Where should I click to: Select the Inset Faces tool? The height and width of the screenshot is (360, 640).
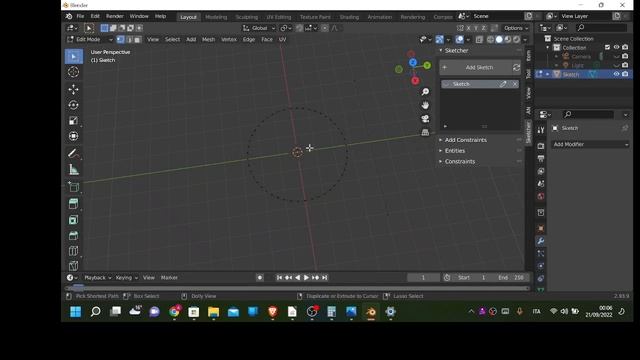pyautogui.click(x=73, y=220)
